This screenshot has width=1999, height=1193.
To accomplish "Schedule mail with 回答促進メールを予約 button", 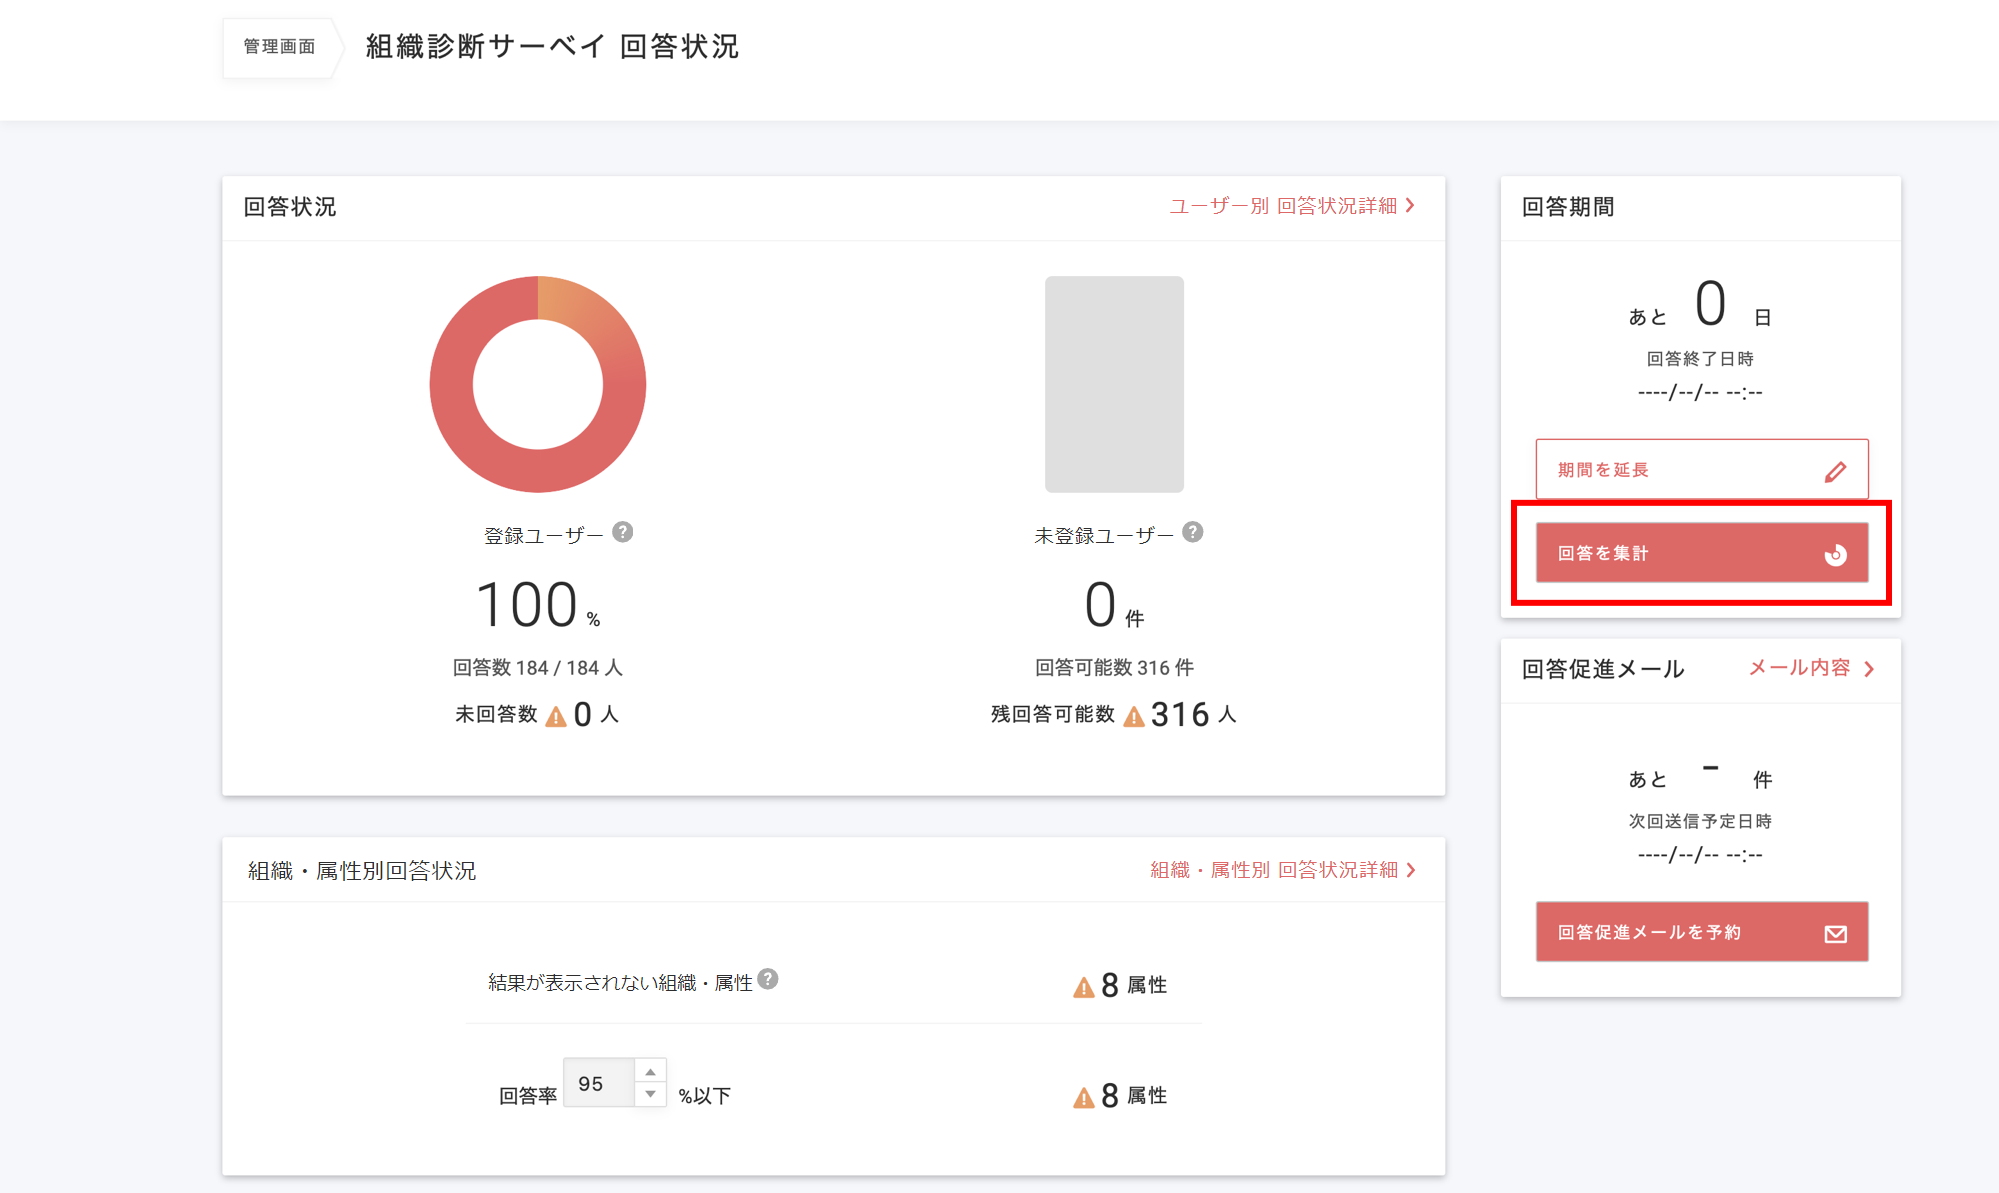I will [x=1701, y=932].
